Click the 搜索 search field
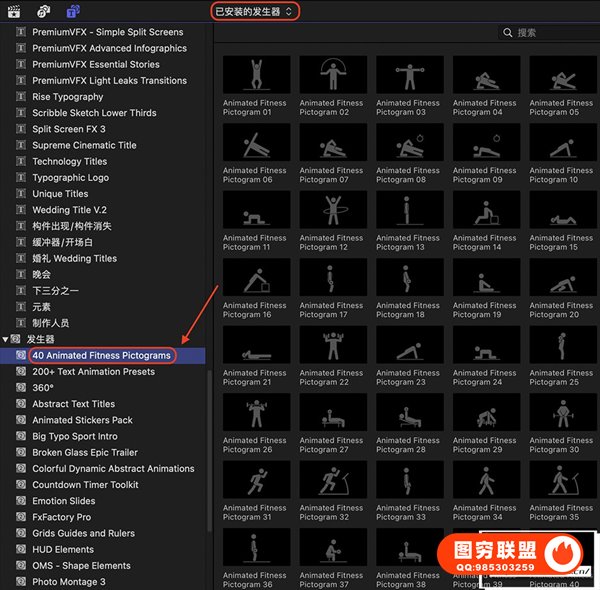This screenshot has height=590, width=600. point(550,33)
